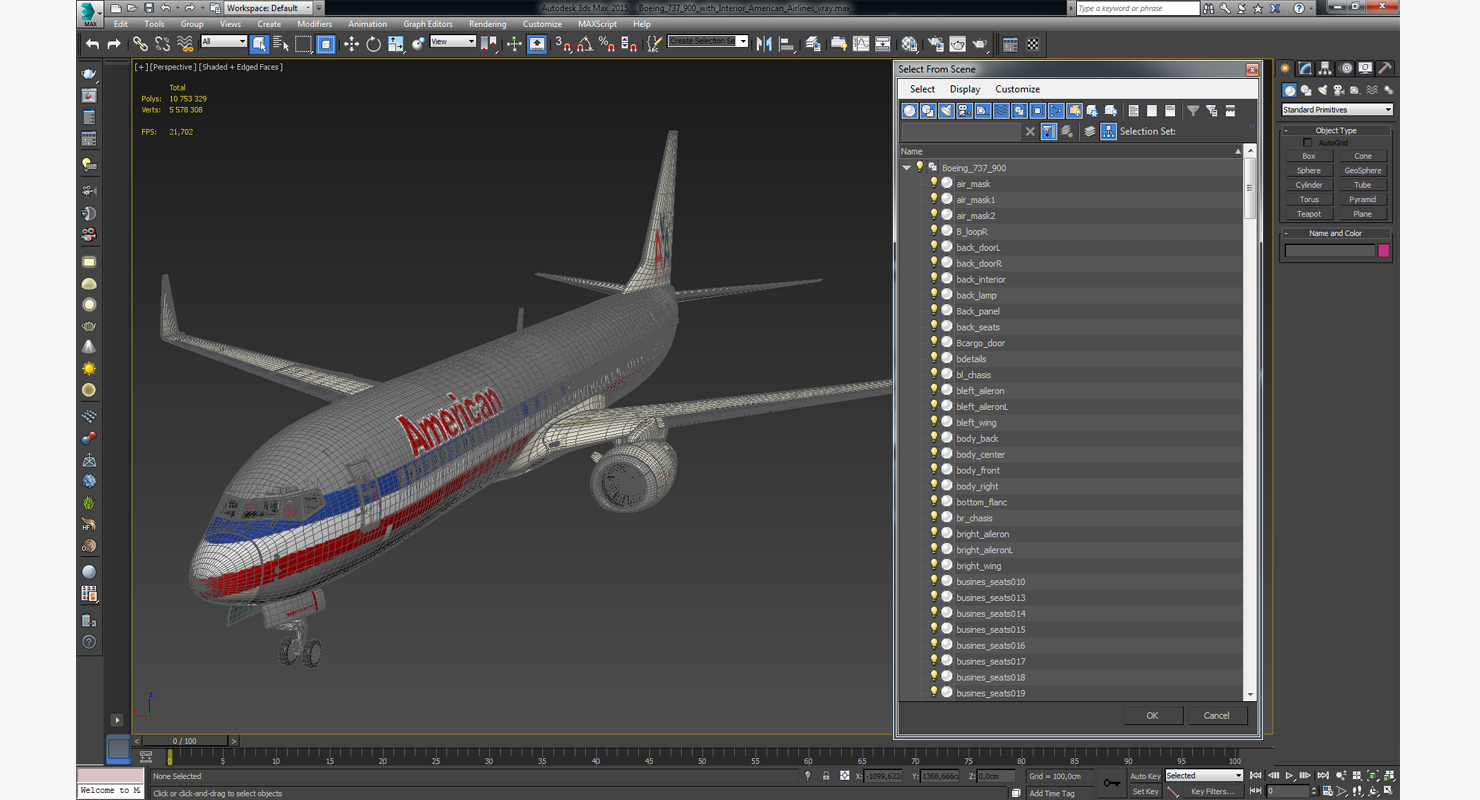Click Sort by Layer icon in dialog
Screen dimensions: 1480x800
(x=1089, y=131)
